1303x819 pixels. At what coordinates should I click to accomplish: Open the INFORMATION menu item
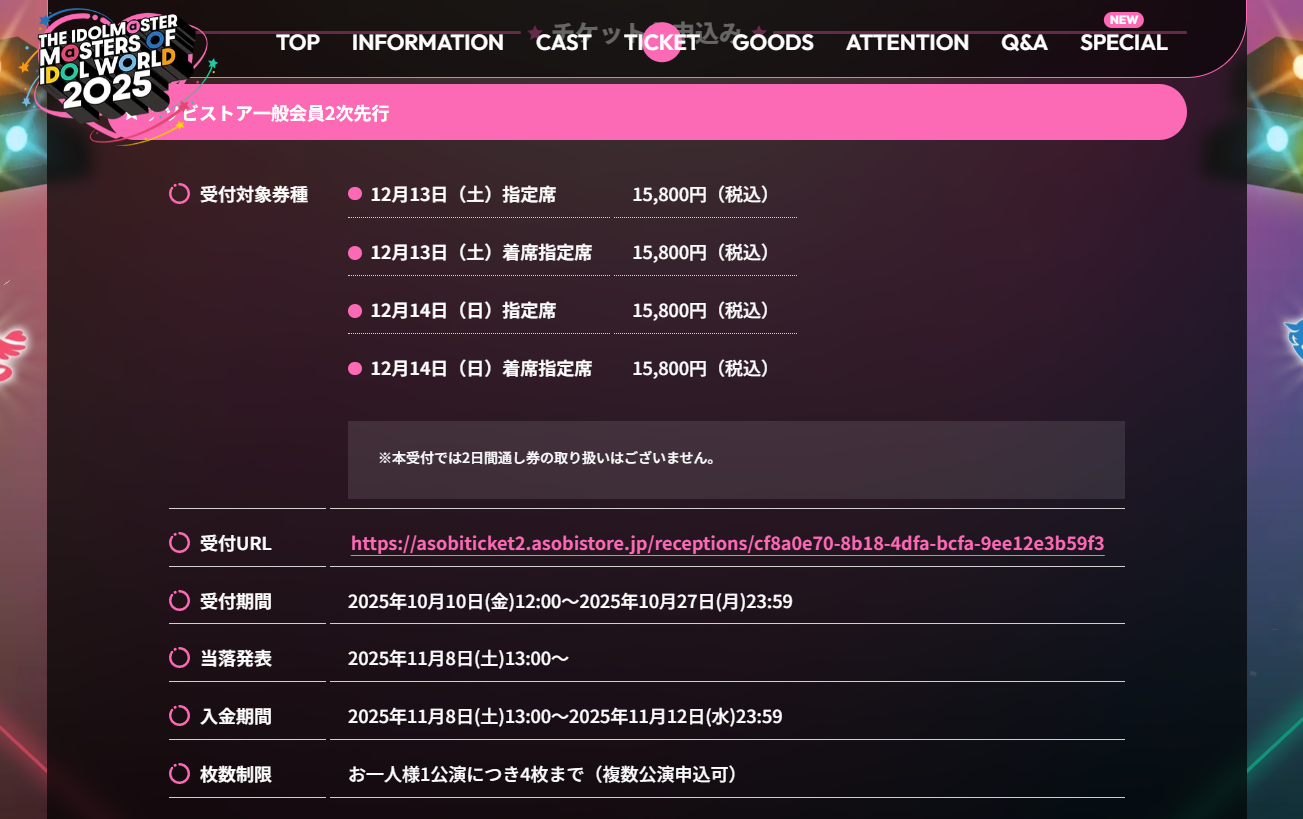[x=428, y=43]
